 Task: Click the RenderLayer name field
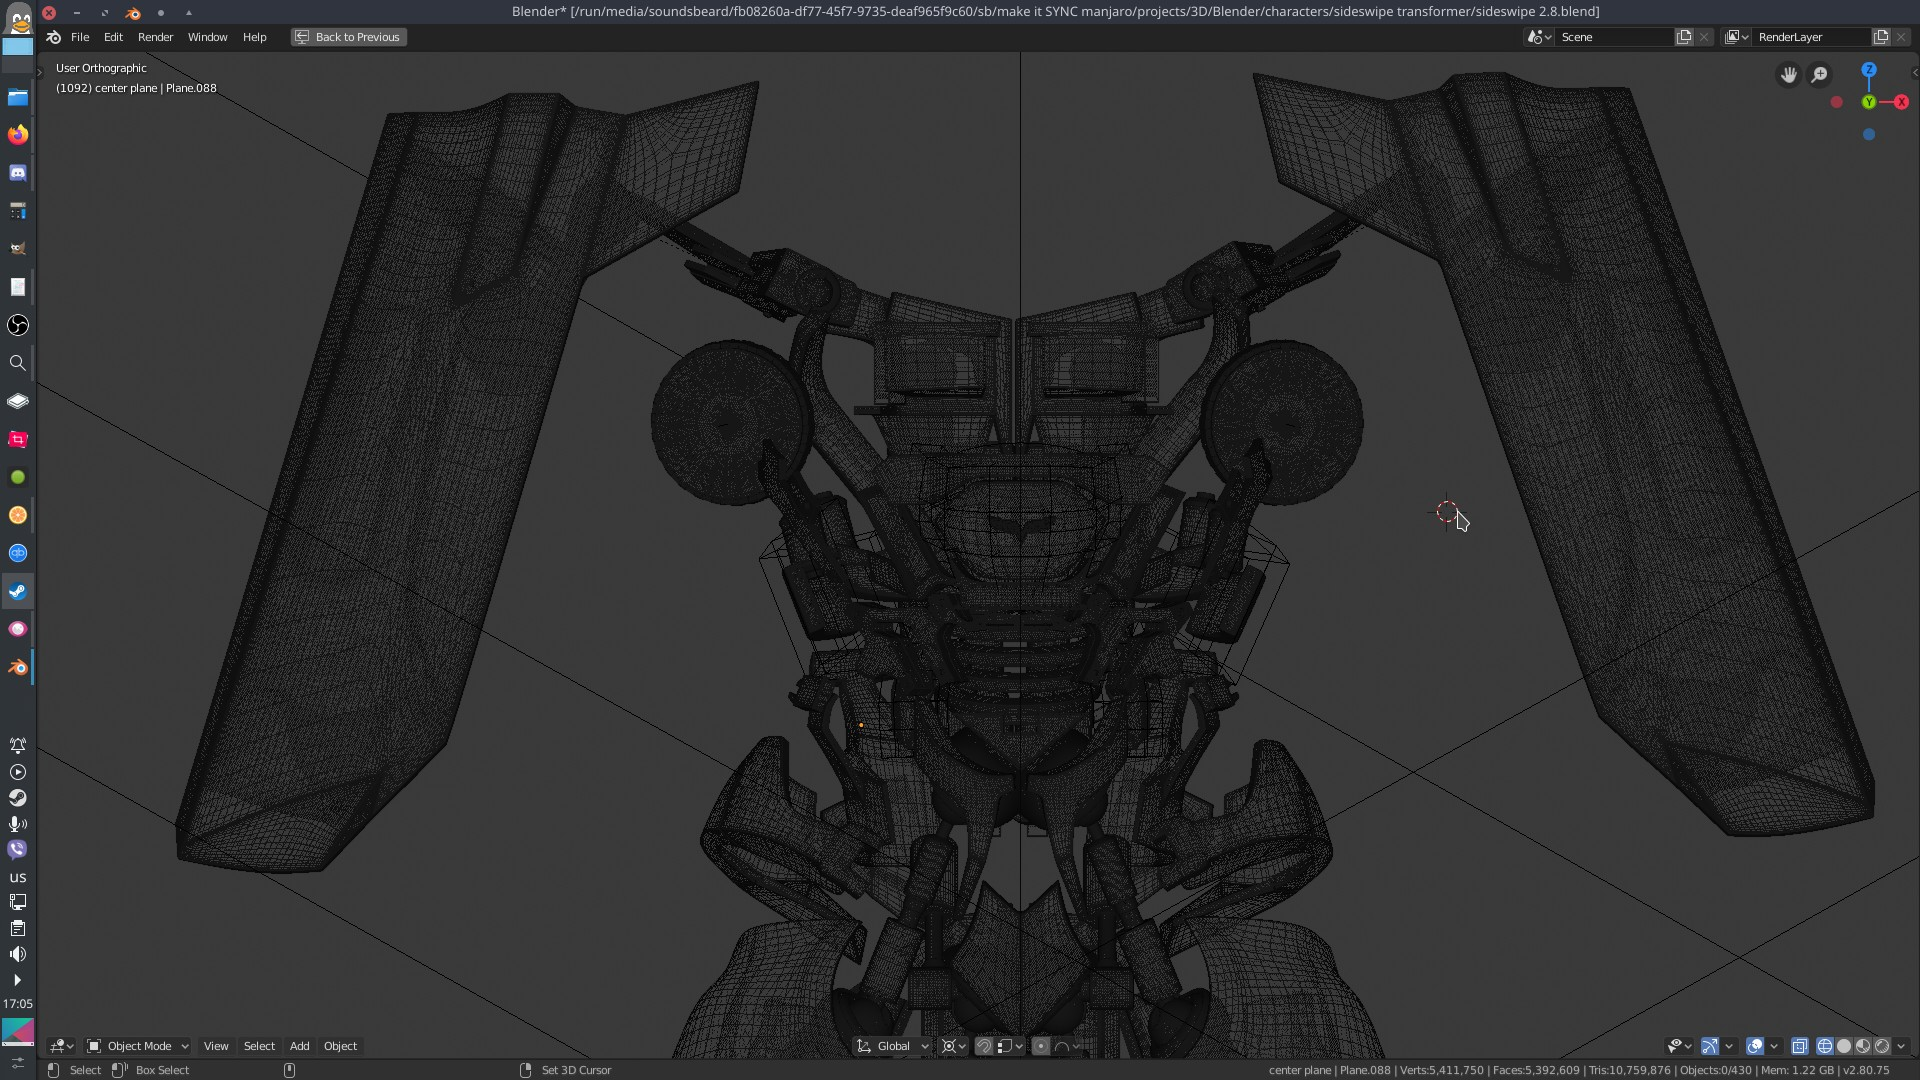click(1811, 37)
